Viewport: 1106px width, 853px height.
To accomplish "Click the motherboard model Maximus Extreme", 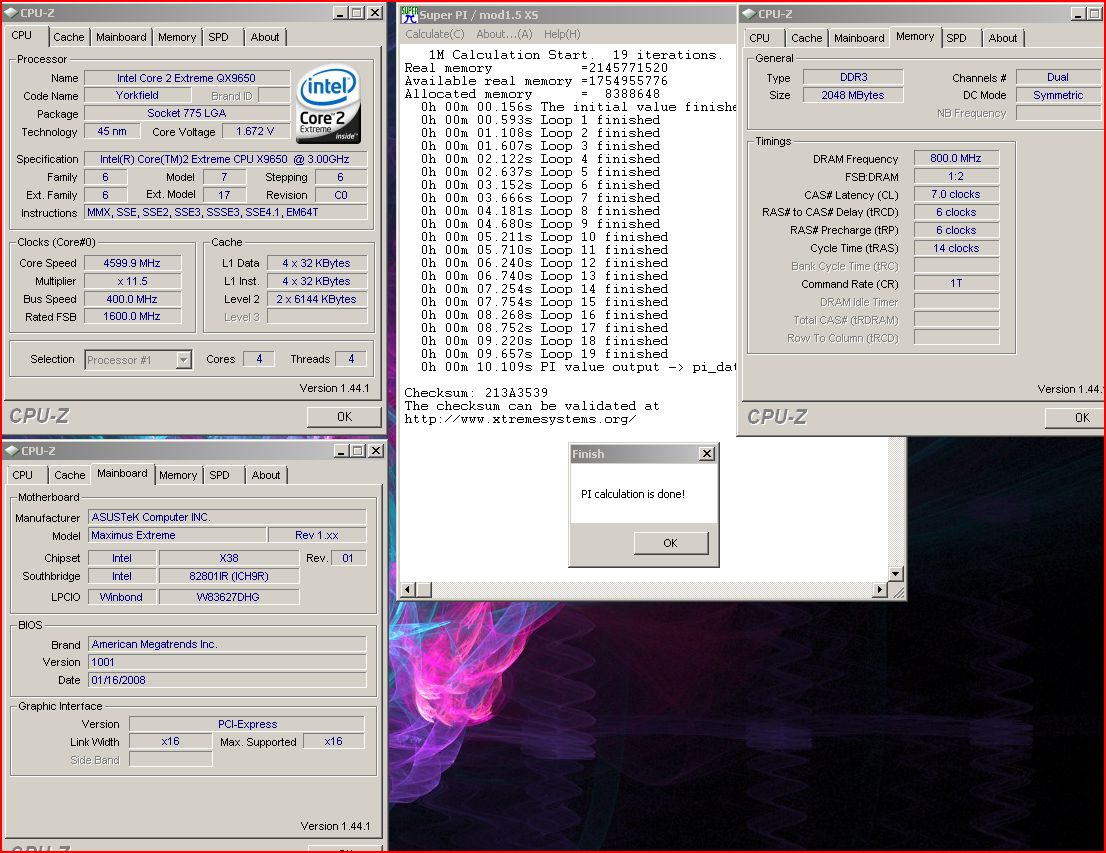I will 177,536.
